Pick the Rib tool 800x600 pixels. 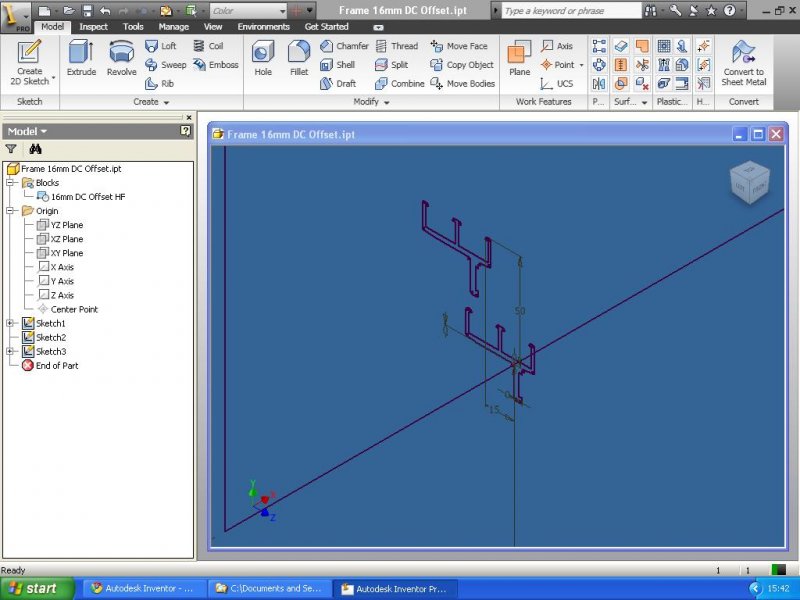(159, 84)
